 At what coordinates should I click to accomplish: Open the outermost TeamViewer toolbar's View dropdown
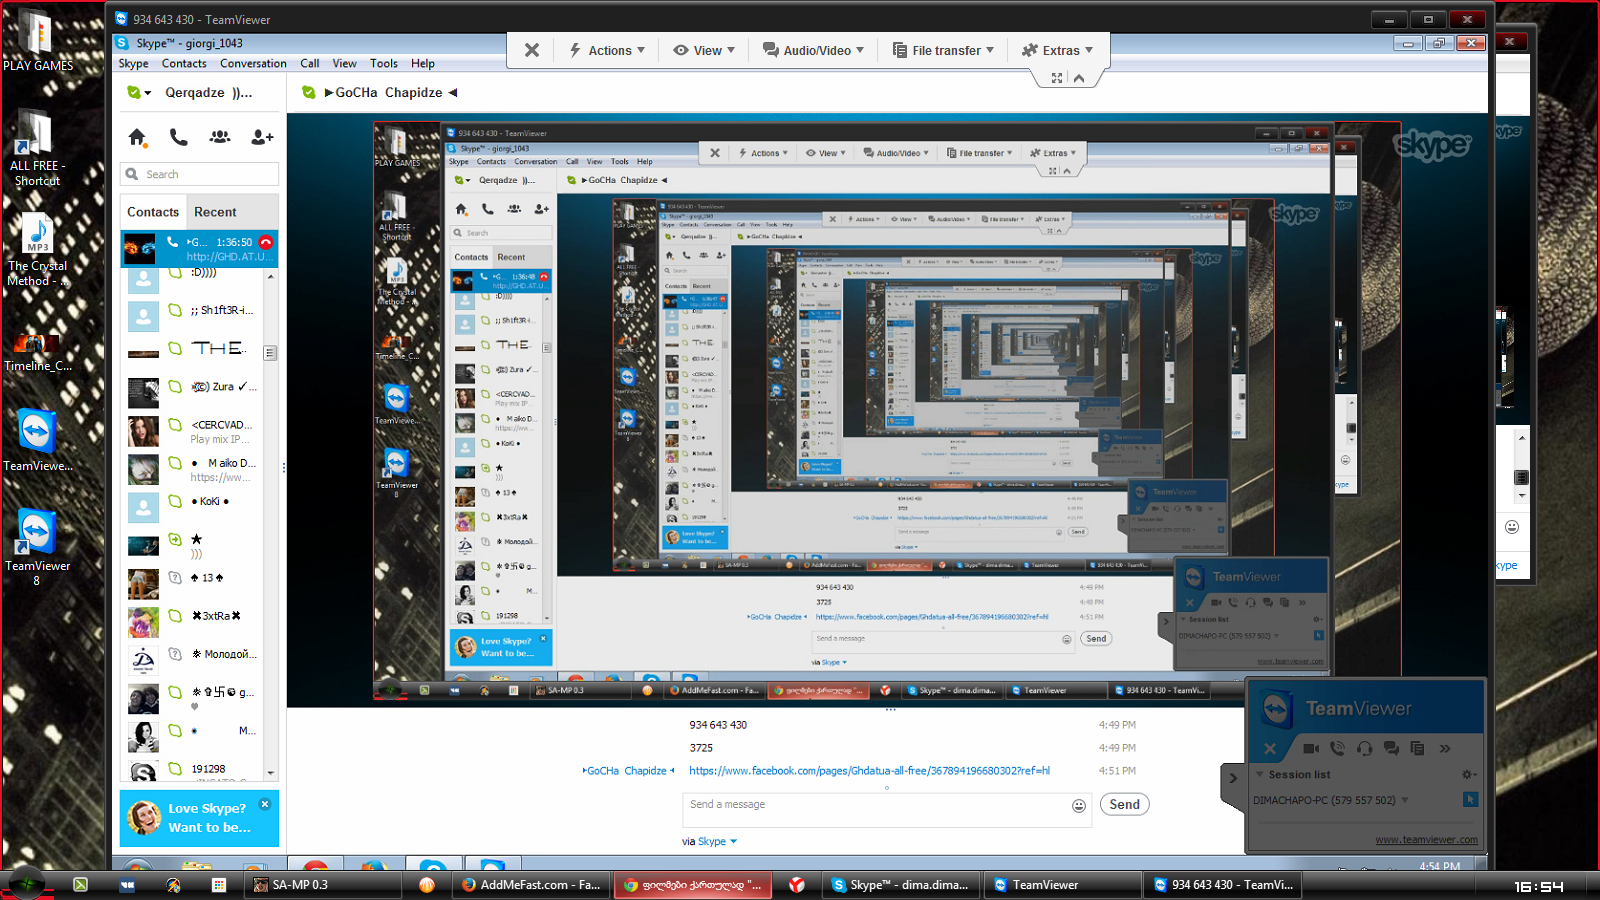click(x=705, y=50)
